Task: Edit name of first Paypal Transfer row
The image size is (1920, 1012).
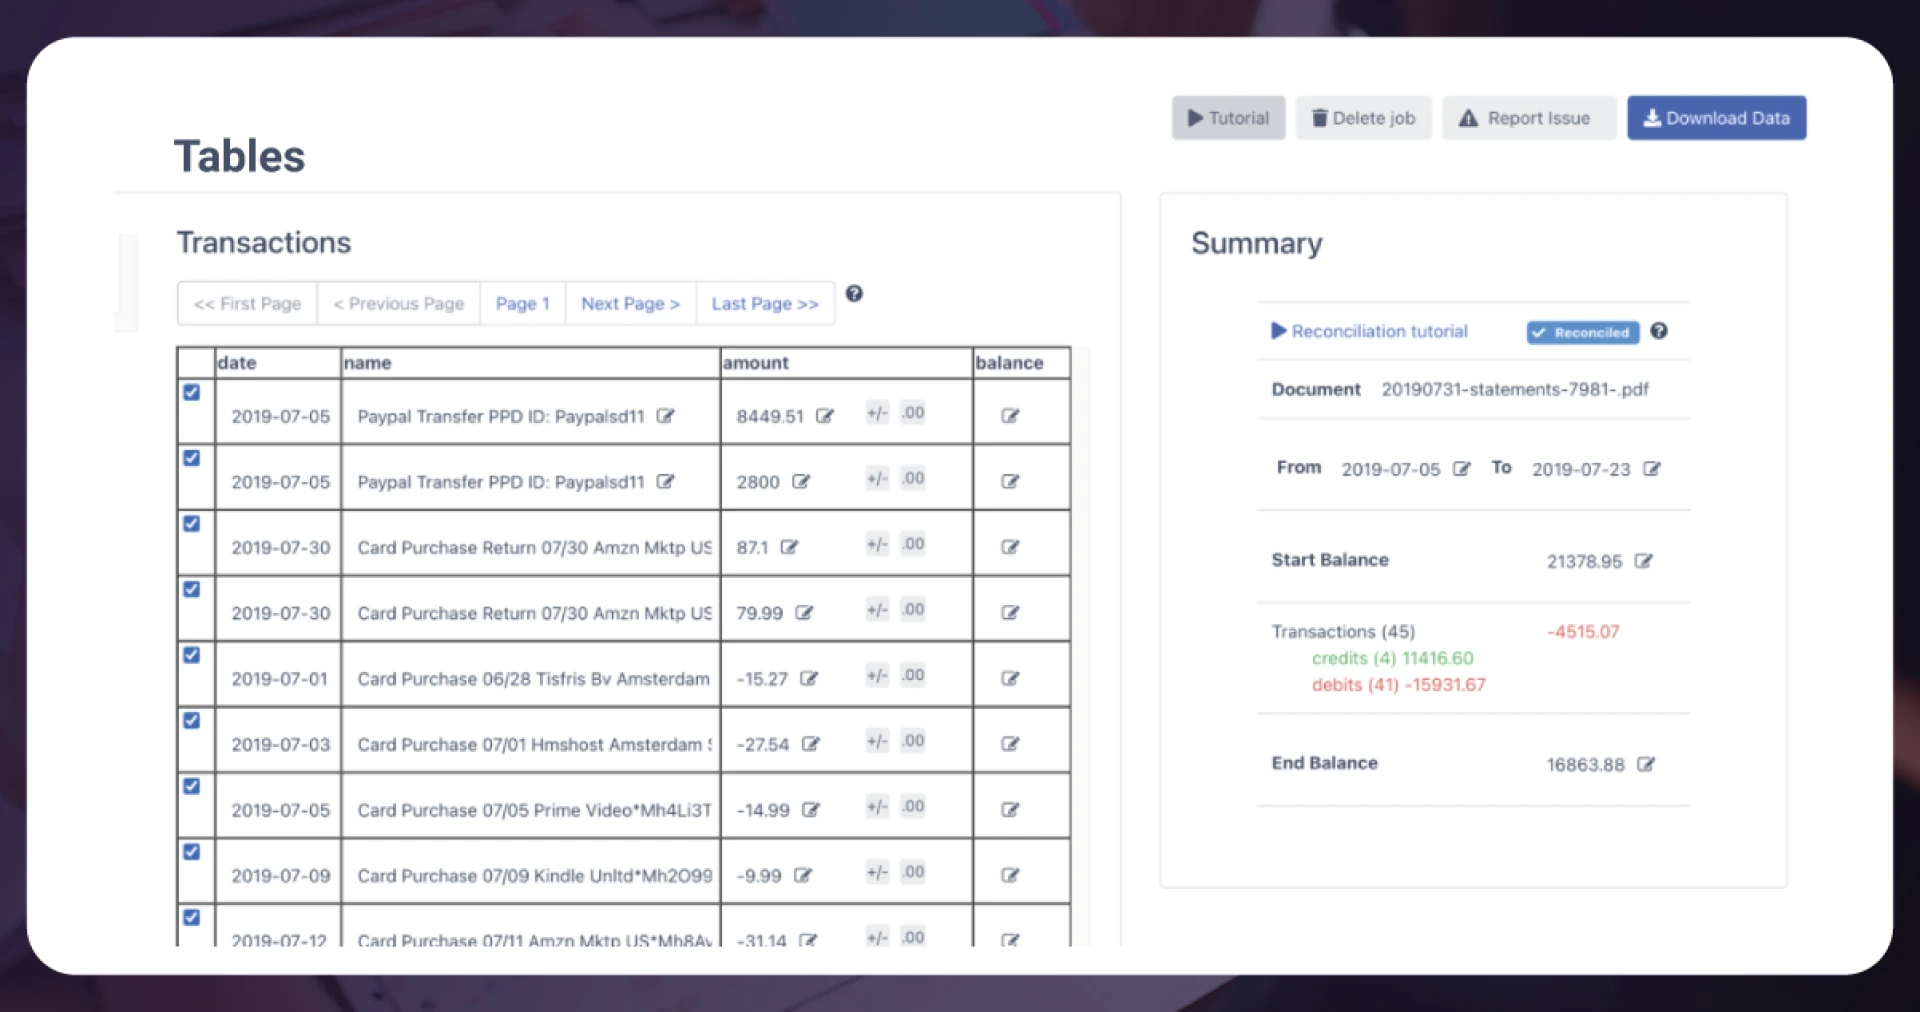Action: [x=665, y=416]
